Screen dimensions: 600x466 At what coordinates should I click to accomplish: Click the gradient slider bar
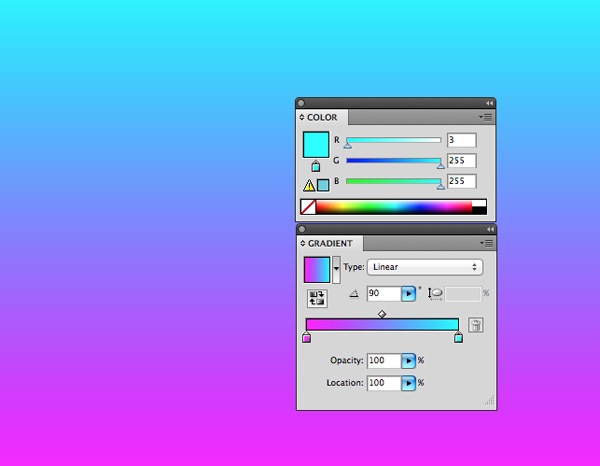click(382, 324)
